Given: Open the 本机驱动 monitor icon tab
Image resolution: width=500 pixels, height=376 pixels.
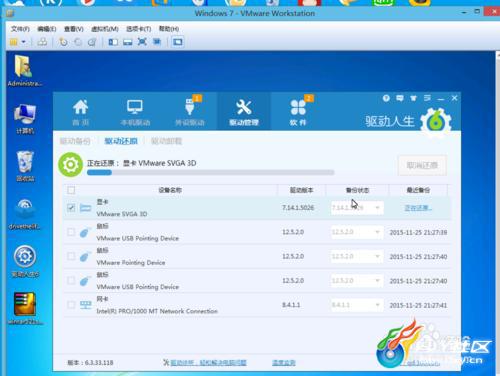Looking at the screenshot, I should click(x=135, y=112).
